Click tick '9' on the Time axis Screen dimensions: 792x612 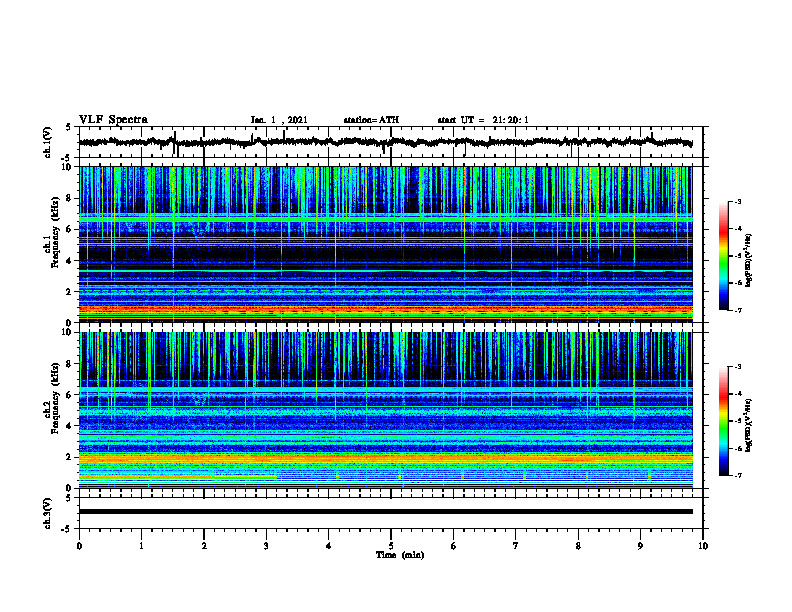tap(640, 546)
